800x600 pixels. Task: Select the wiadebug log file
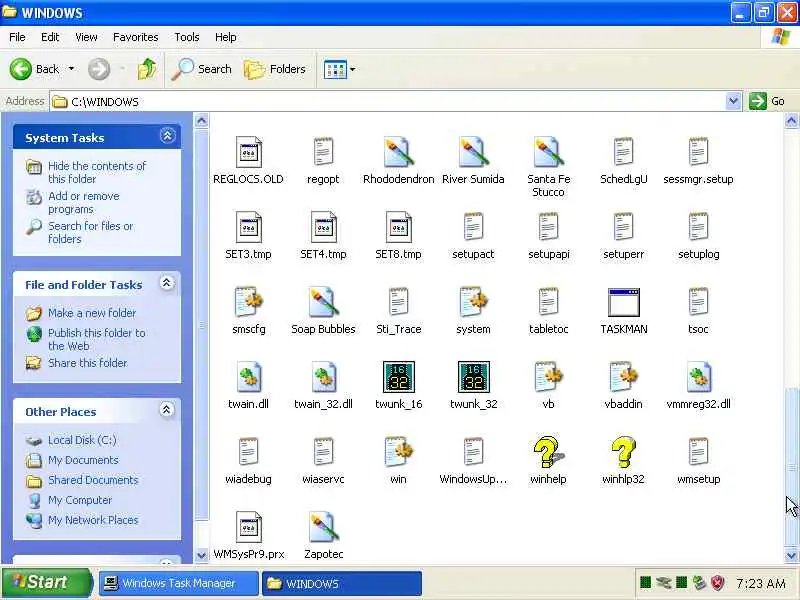(x=248, y=452)
